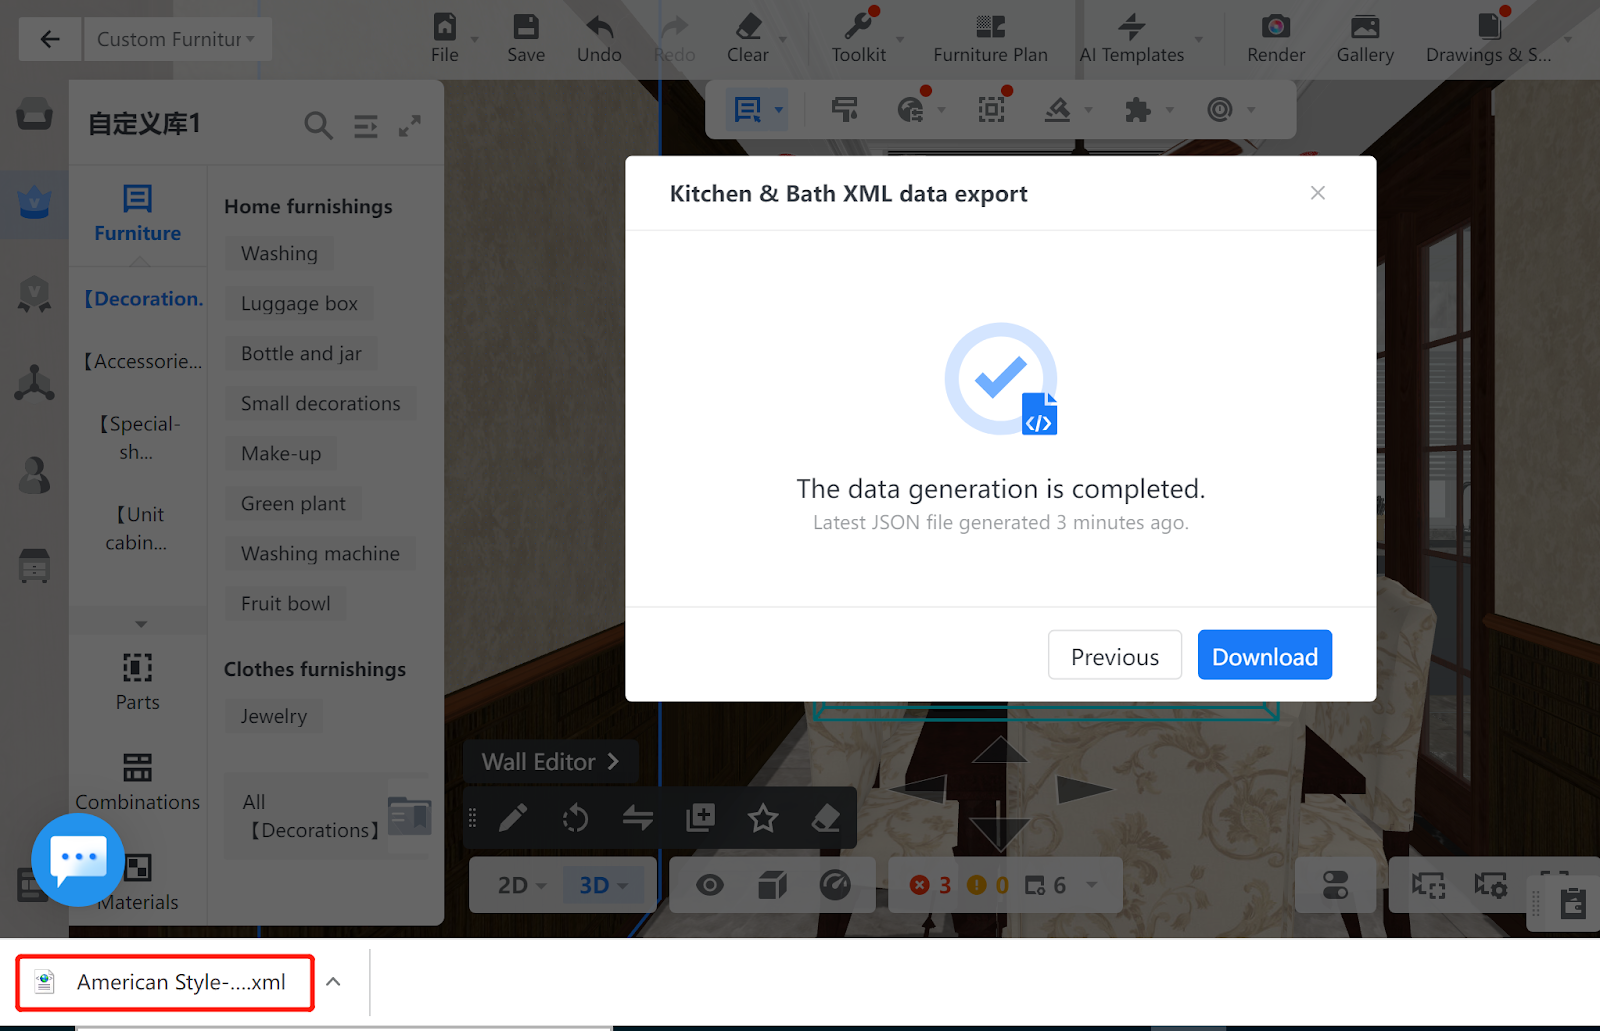Viewport: 1600px width, 1031px height.
Task: Open the live chat bubble
Action: coord(78,859)
